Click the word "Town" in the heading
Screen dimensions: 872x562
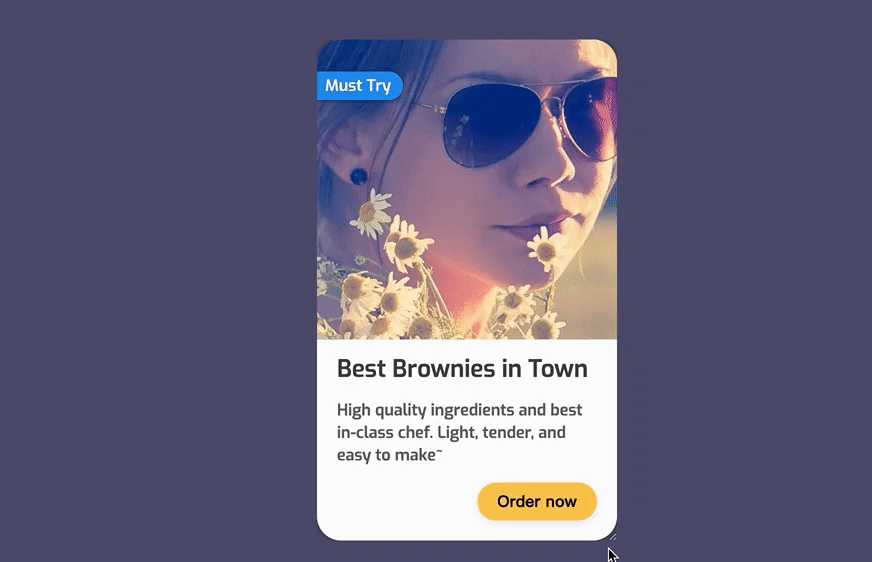coord(557,369)
